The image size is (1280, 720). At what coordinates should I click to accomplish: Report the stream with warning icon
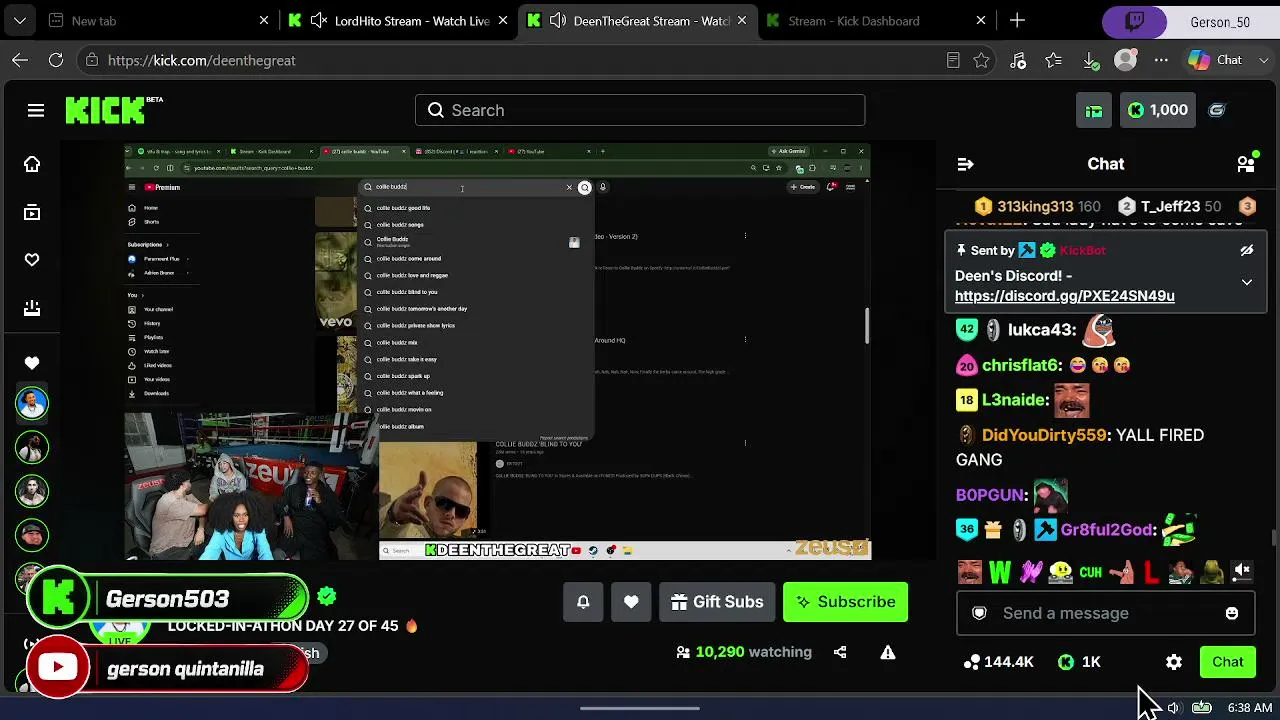point(887,652)
